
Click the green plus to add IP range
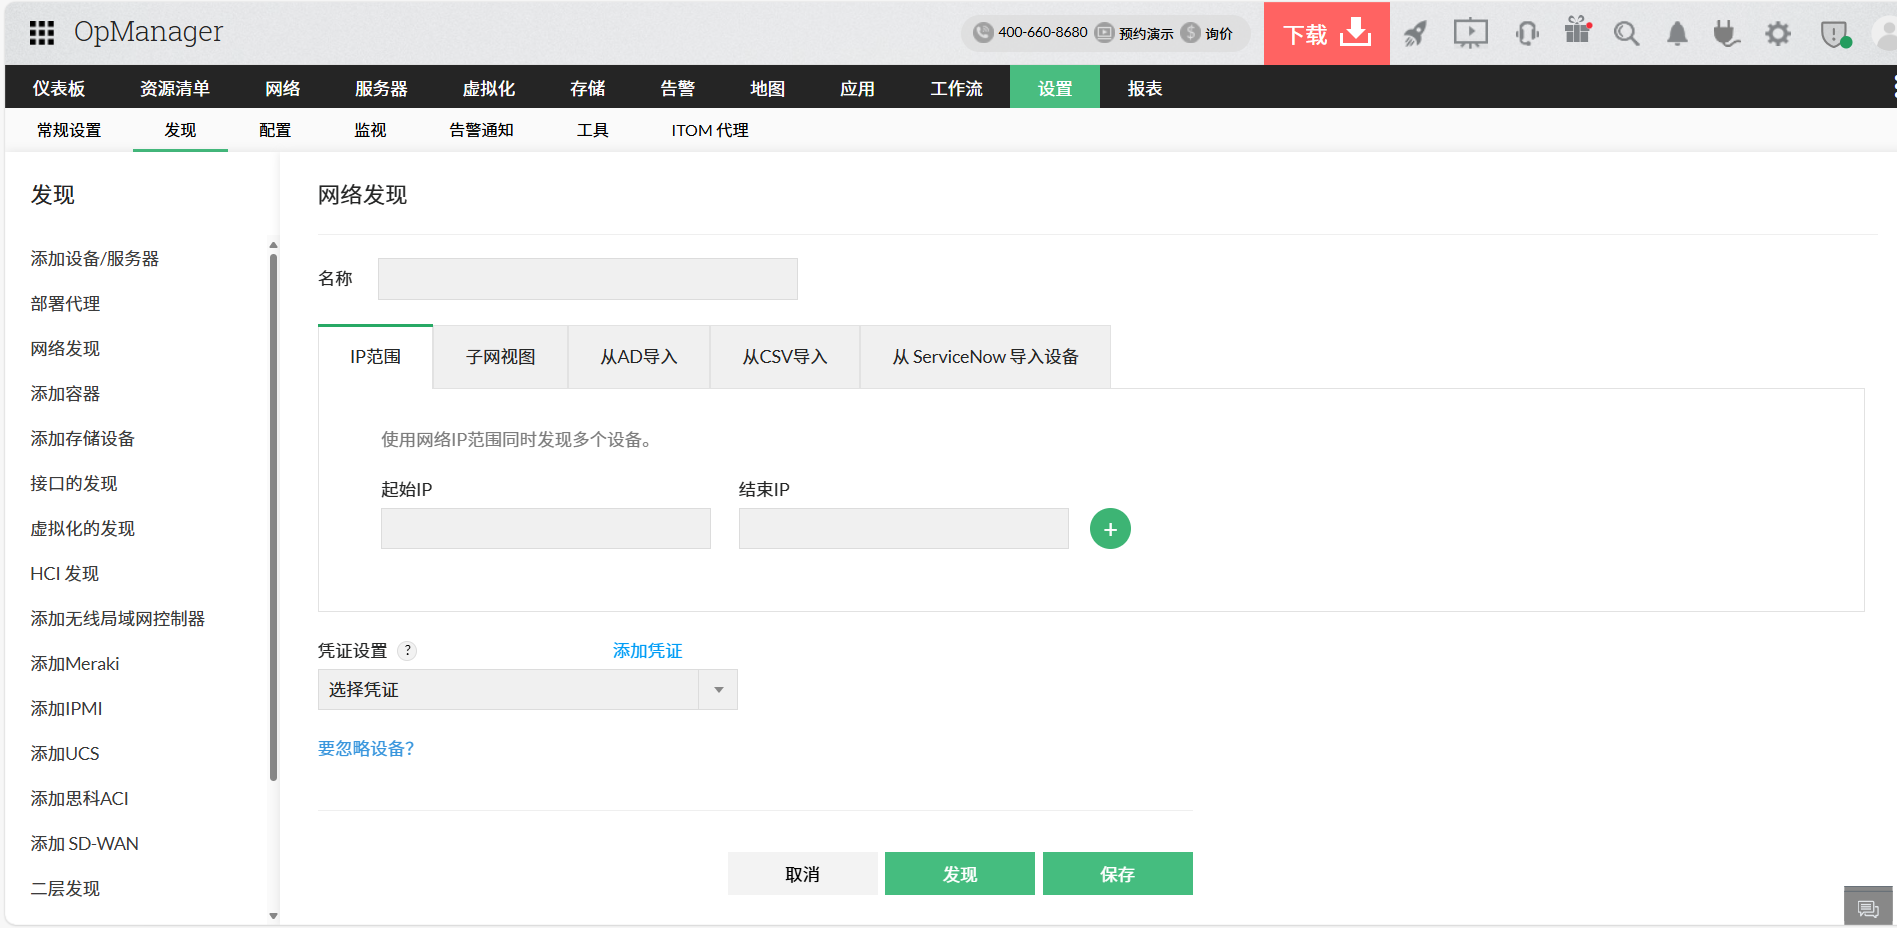tap(1109, 528)
